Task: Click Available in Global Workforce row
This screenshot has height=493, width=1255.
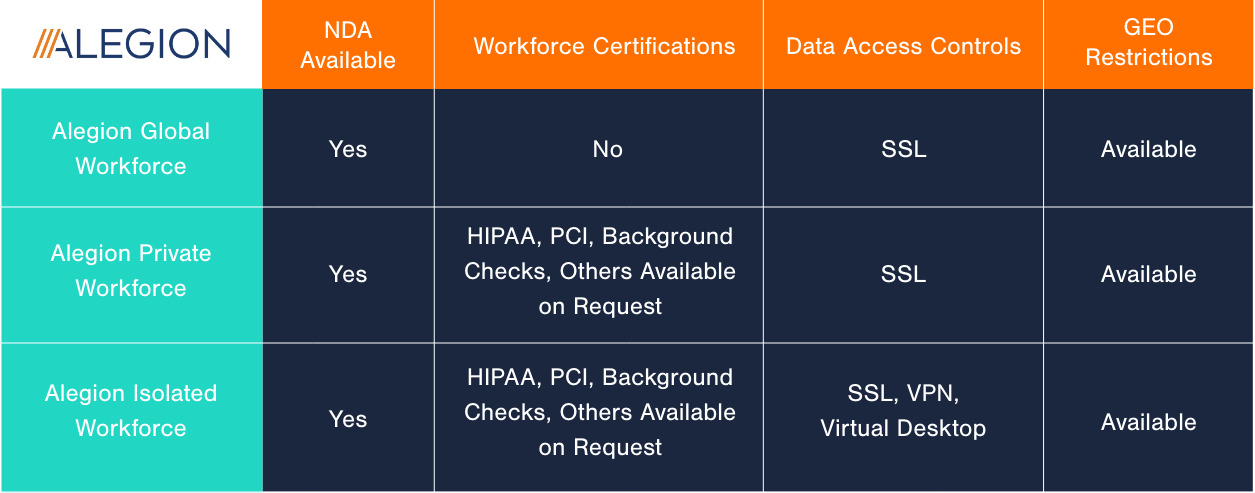Action: coord(1149,149)
